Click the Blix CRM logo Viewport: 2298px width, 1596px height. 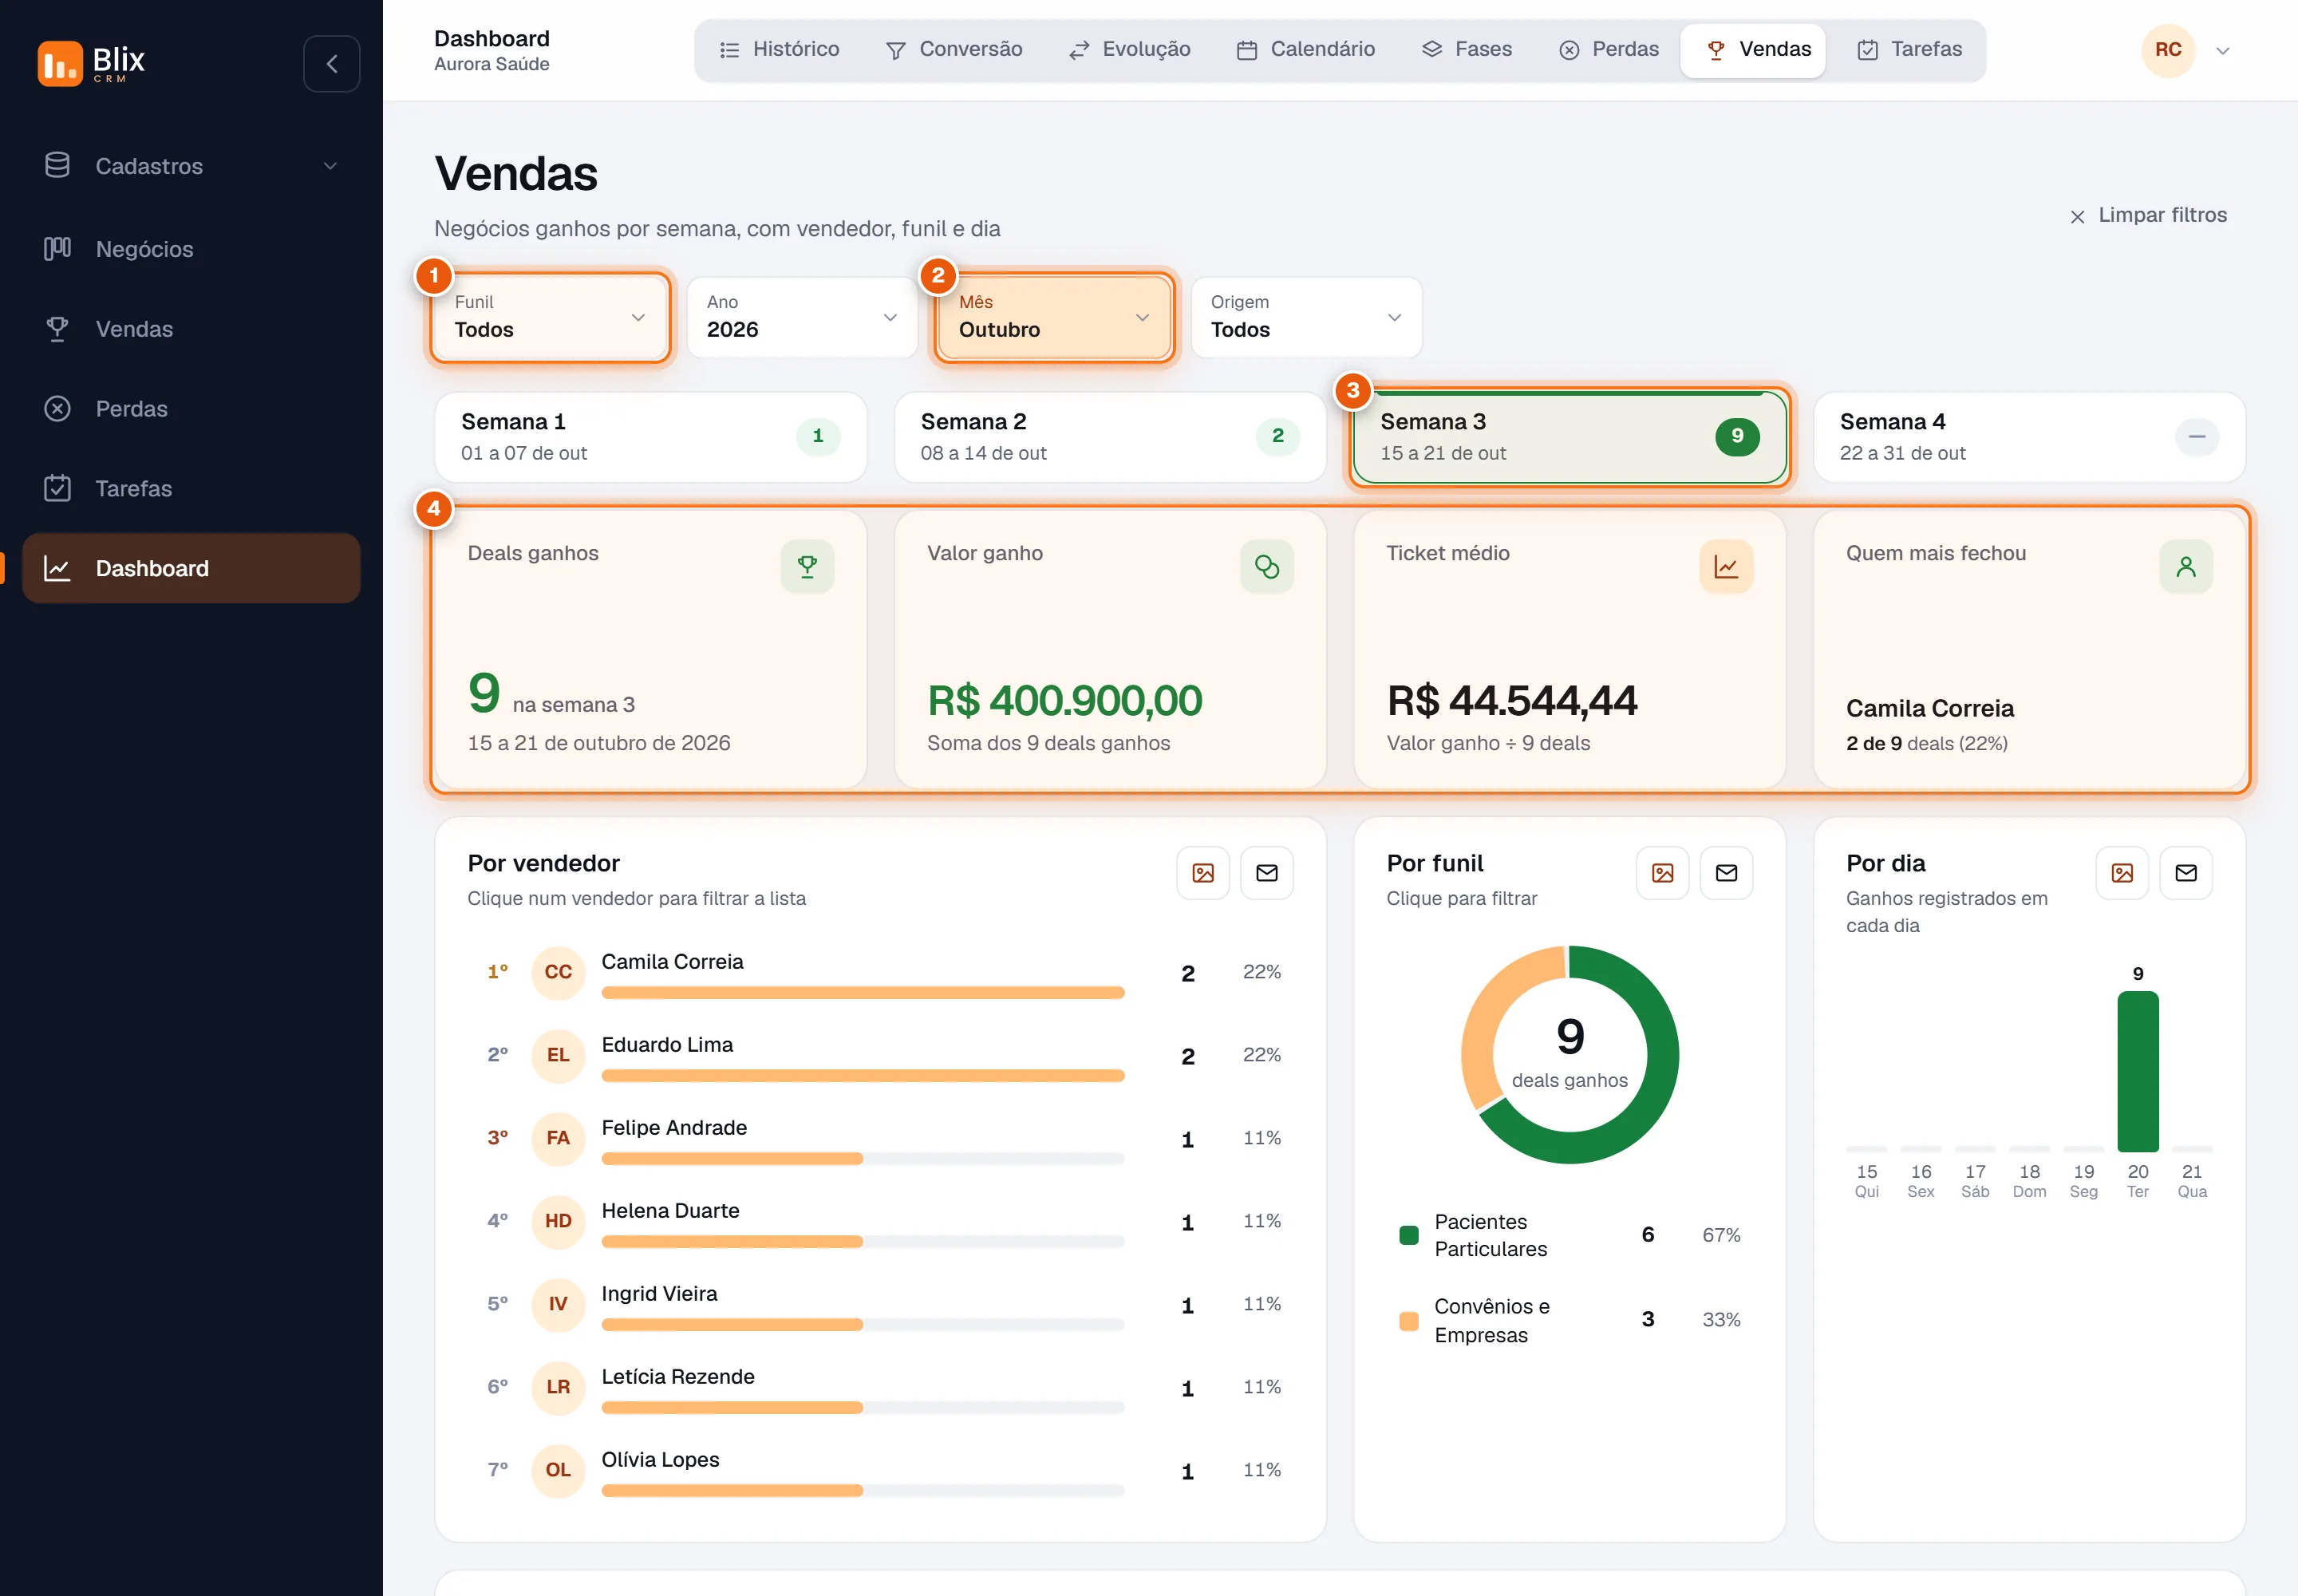pyautogui.click(x=91, y=63)
